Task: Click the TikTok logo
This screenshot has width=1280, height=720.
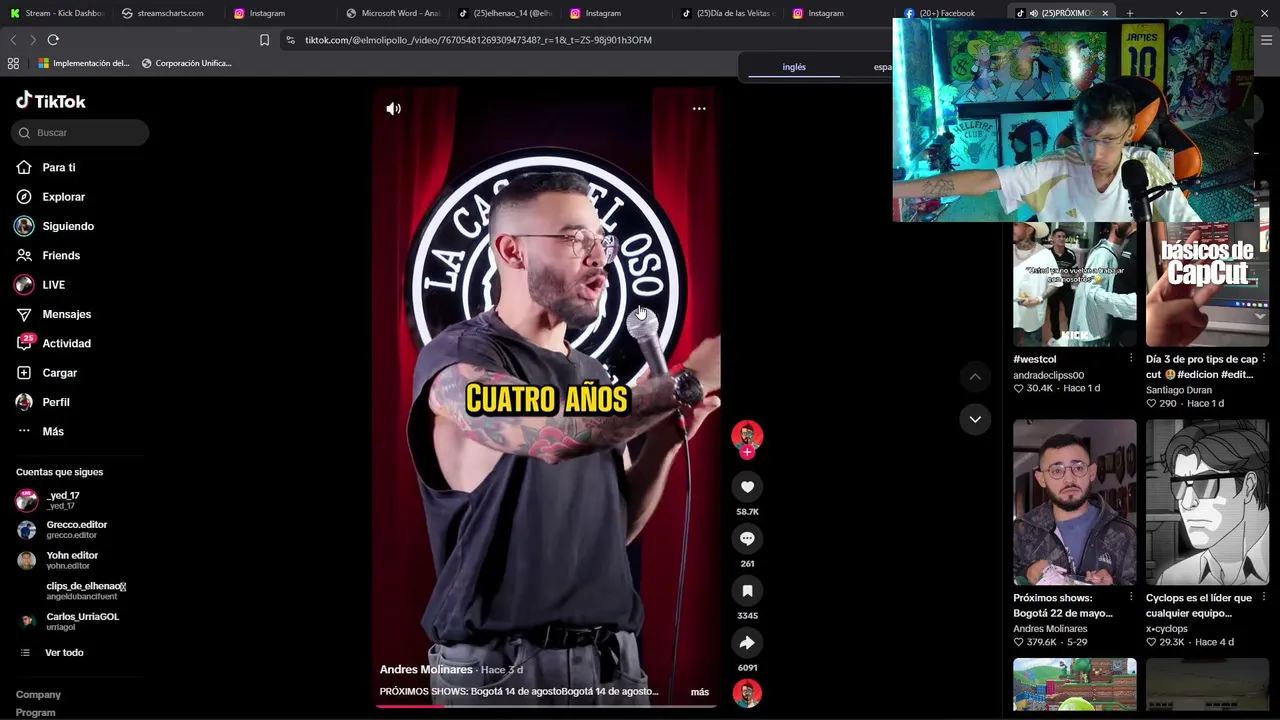Action: tap(51, 101)
